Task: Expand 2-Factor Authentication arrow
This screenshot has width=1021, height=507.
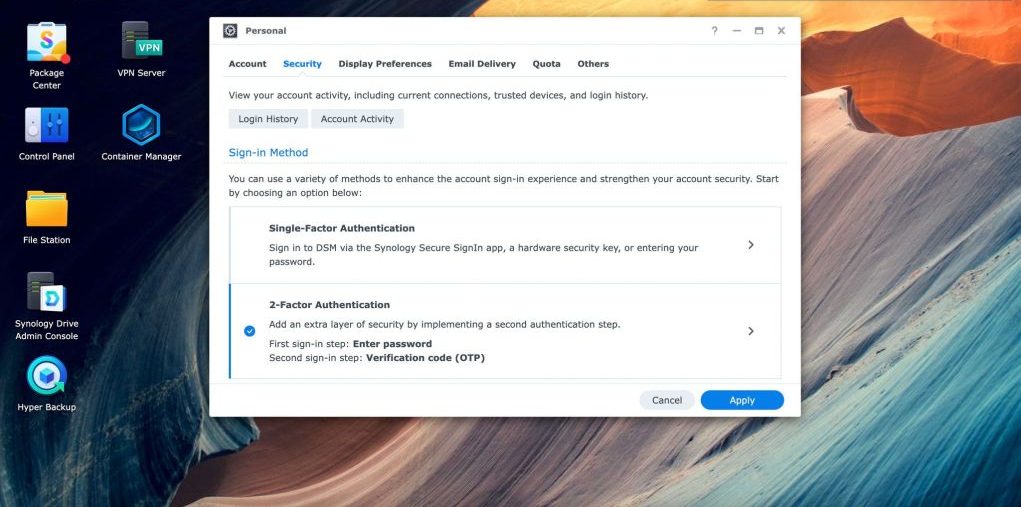Action: click(751, 331)
